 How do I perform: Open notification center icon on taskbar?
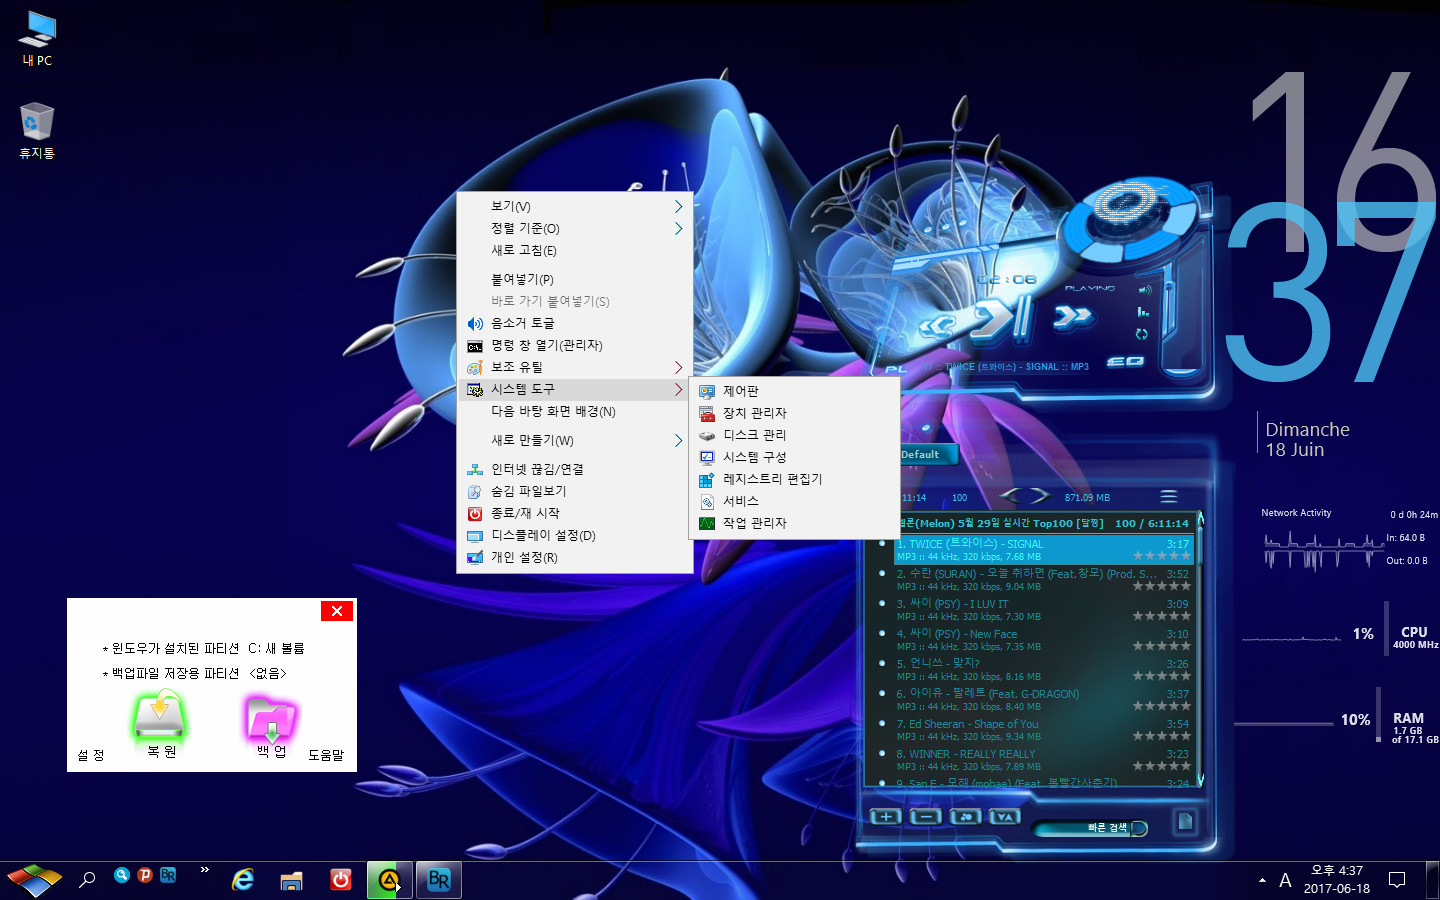(1397, 880)
